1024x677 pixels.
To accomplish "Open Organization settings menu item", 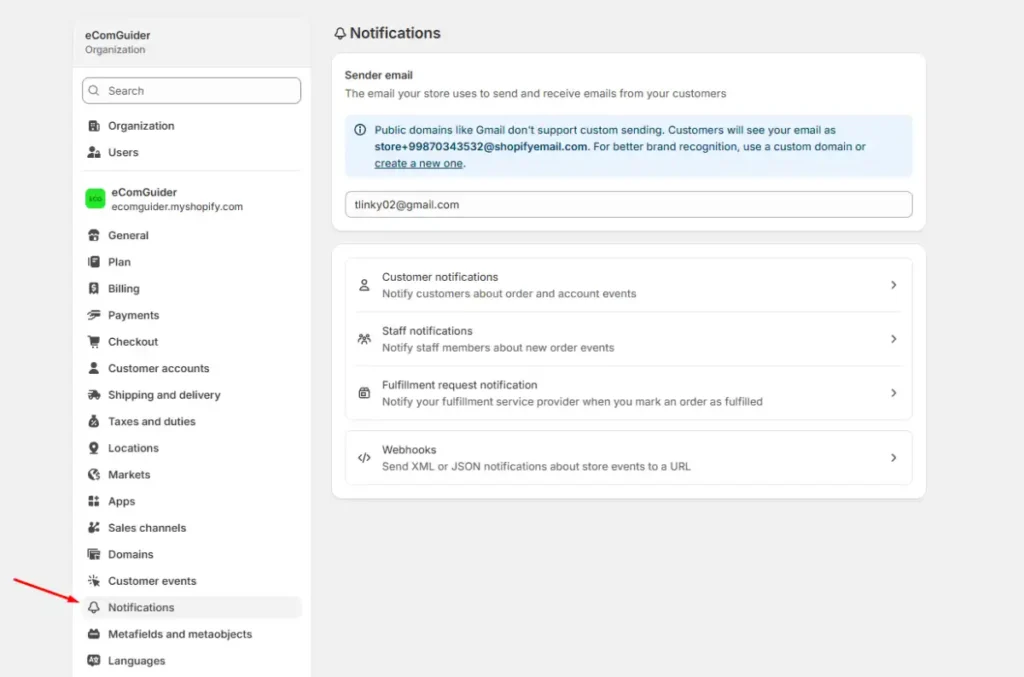I will pyautogui.click(x=191, y=125).
